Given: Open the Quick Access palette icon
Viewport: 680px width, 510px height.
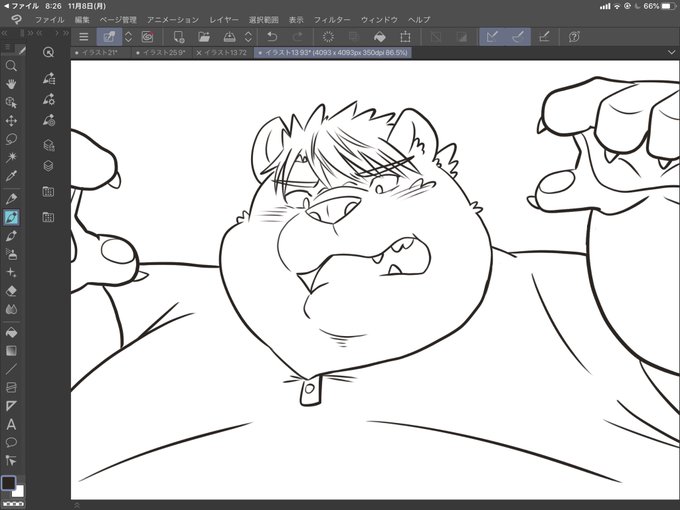Looking at the screenshot, I should (49, 52).
